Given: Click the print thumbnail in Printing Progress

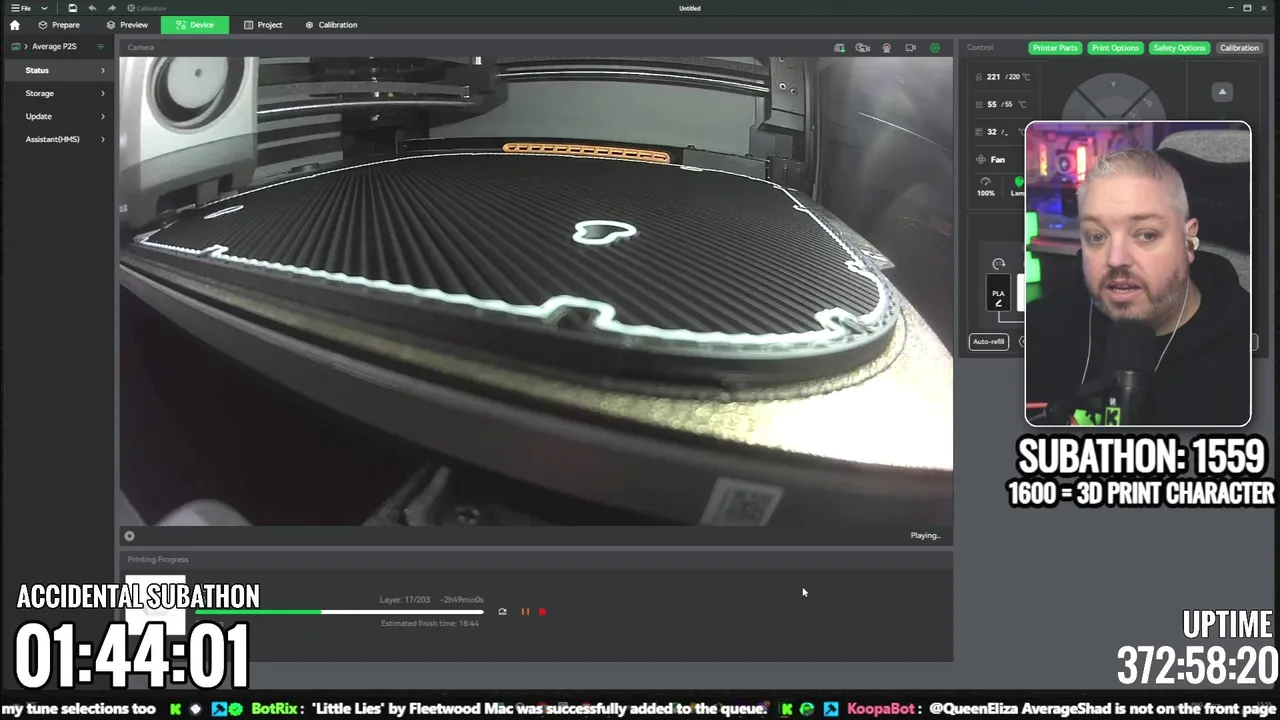Looking at the screenshot, I should (155, 606).
